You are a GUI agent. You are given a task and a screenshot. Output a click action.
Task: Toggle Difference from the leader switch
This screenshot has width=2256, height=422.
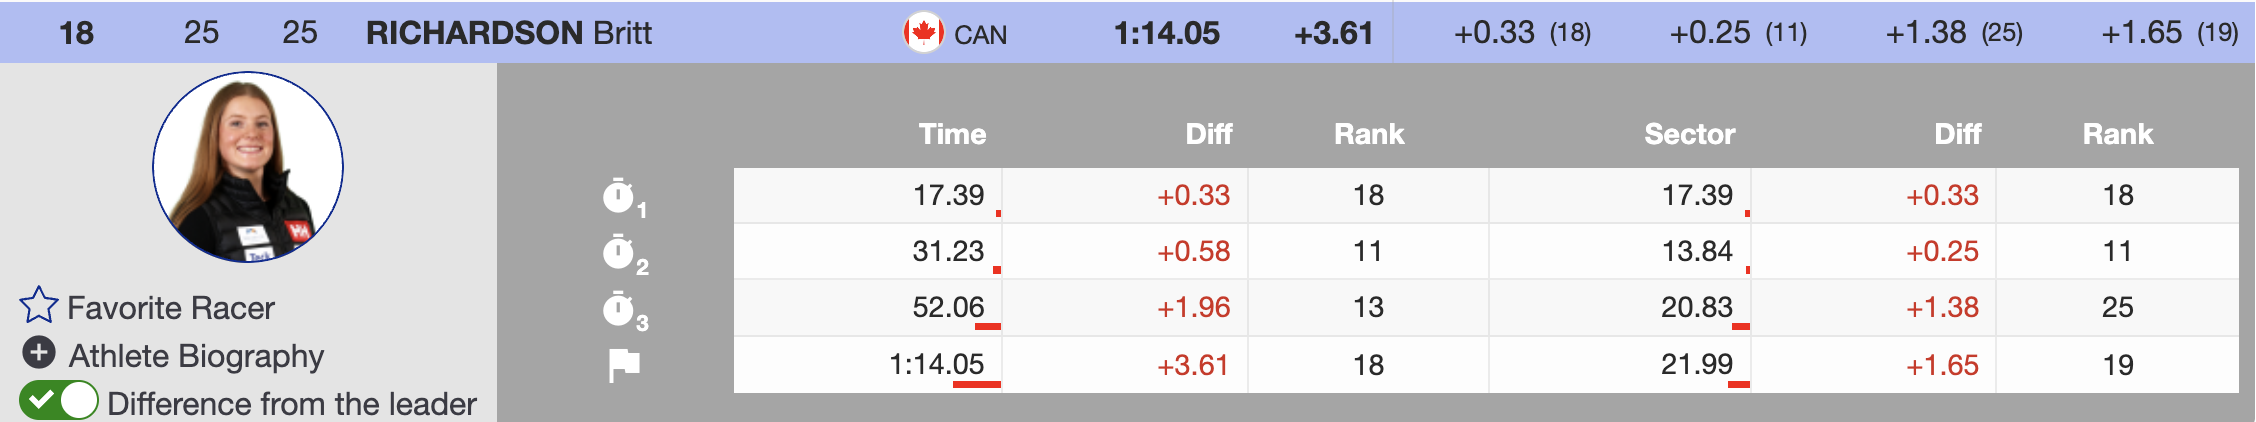59,401
